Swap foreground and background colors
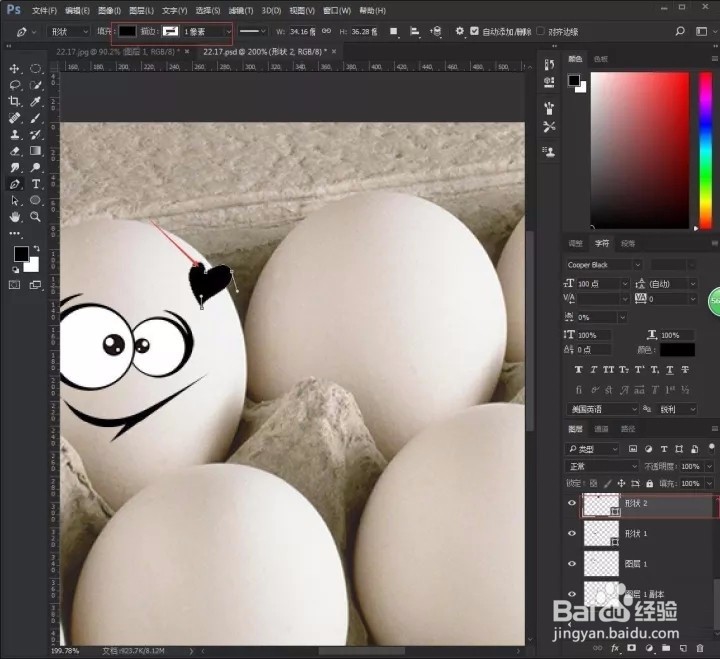This screenshot has height=659, width=720. (36, 248)
